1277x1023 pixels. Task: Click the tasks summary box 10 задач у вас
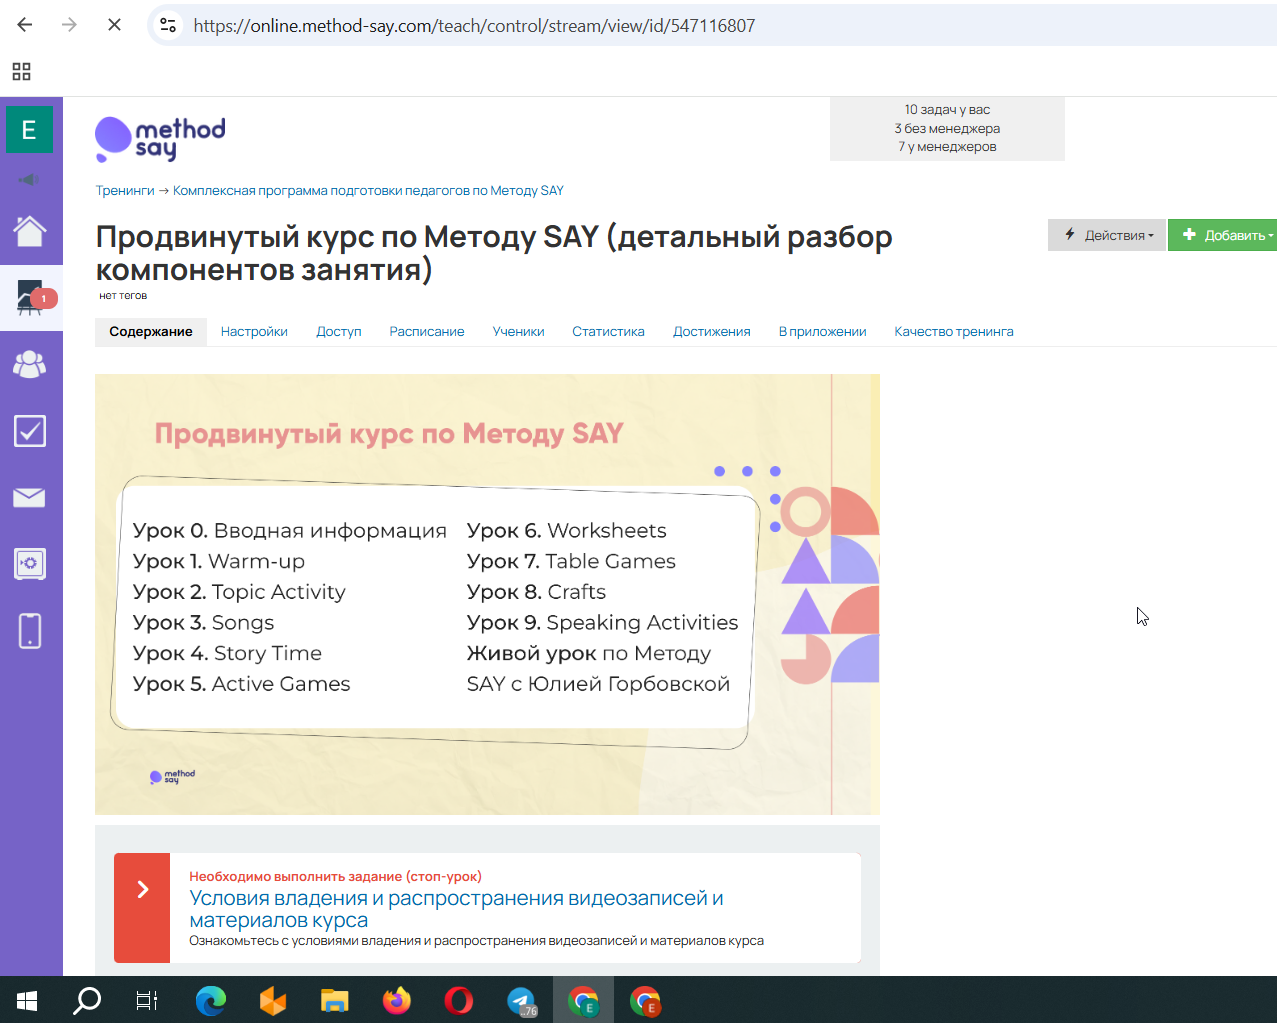point(947,128)
